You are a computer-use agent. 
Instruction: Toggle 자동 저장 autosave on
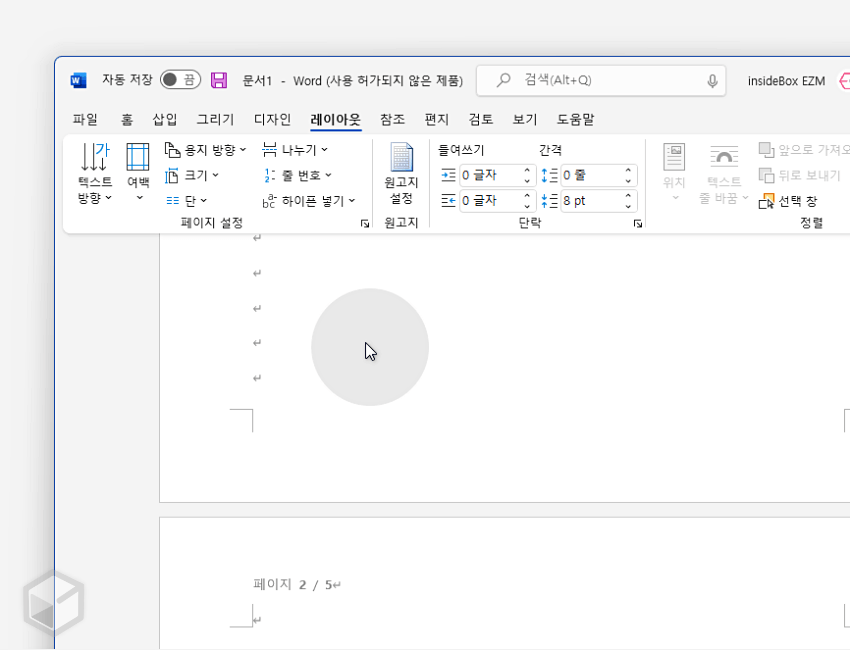(180, 79)
